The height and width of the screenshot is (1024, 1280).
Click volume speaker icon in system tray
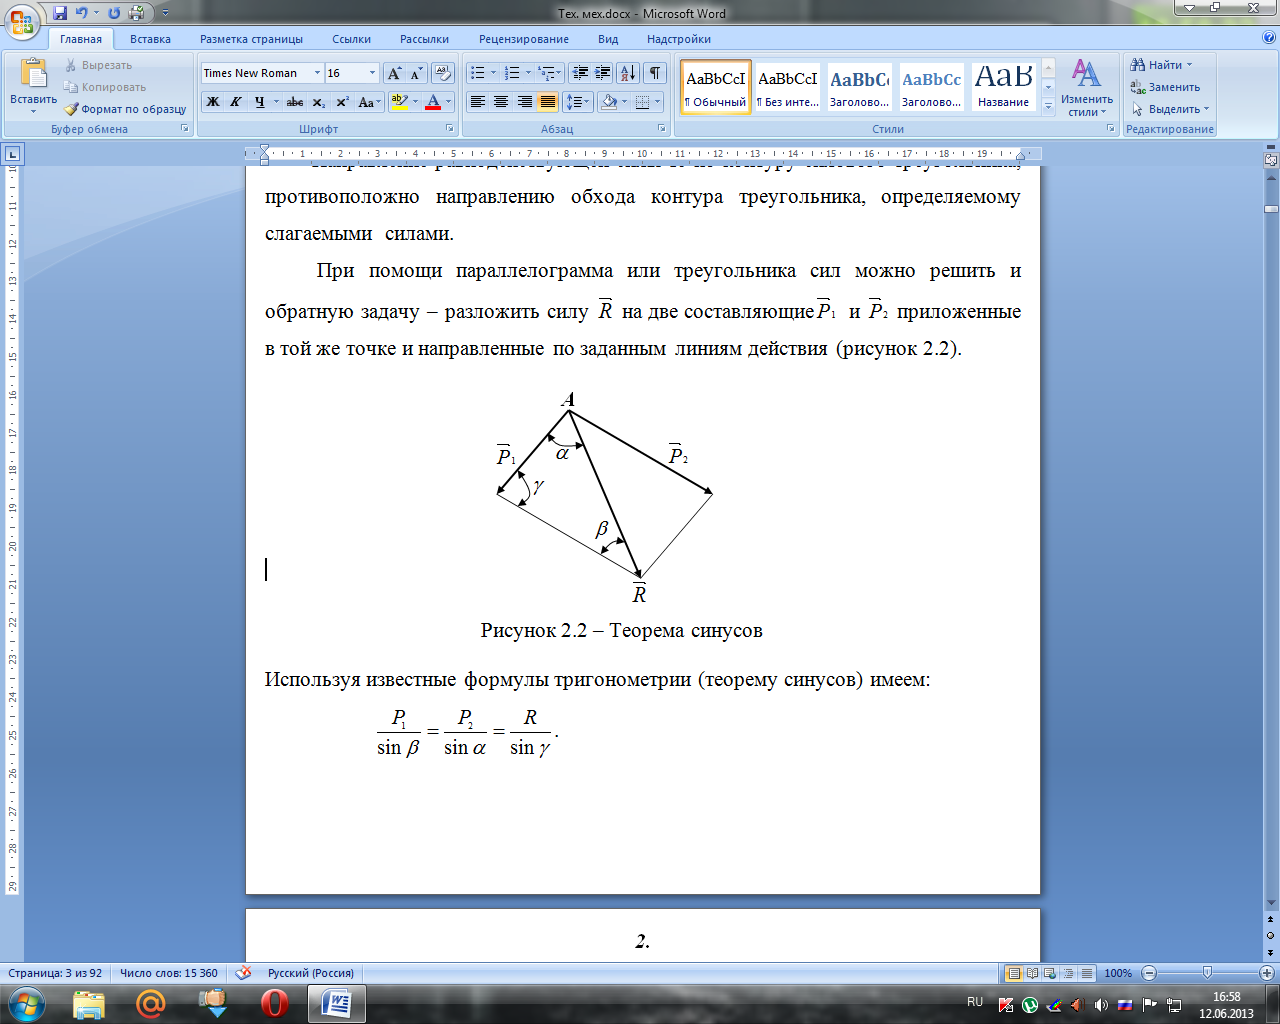[x=1100, y=1004]
